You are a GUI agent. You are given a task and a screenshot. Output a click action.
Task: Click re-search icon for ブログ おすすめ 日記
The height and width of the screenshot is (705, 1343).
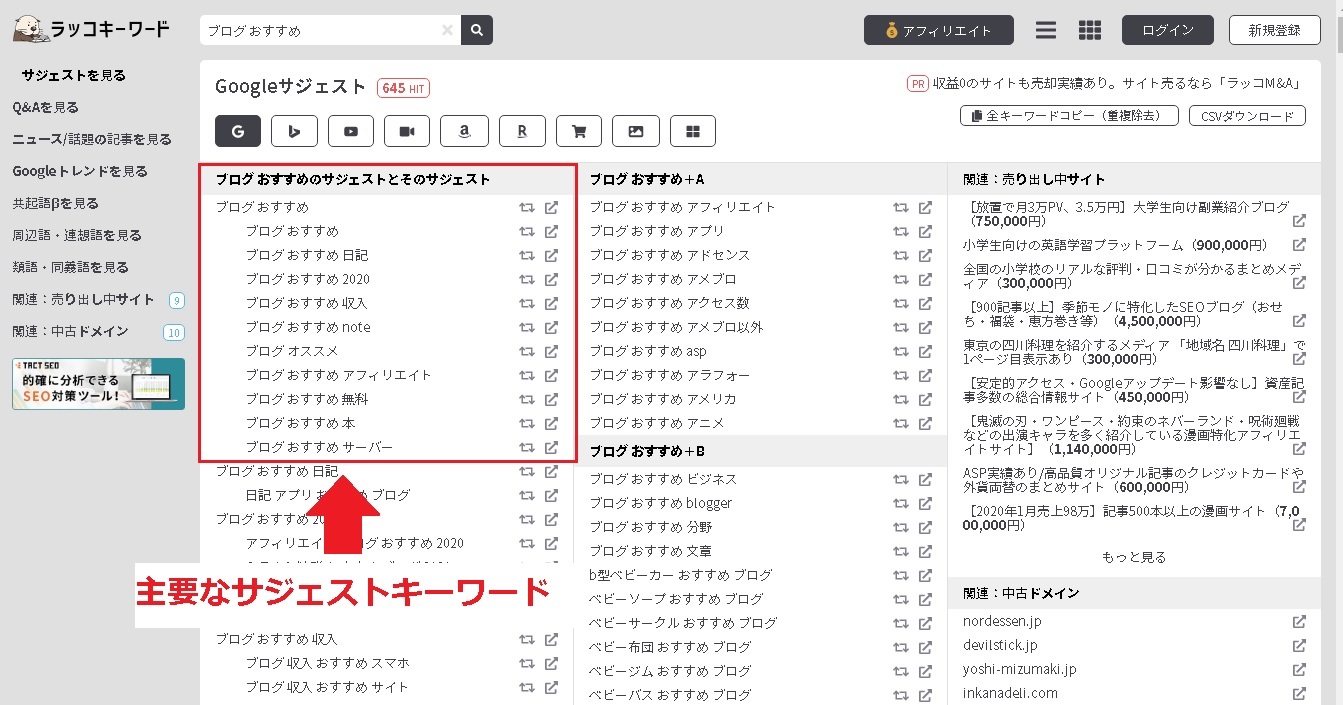pyautogui.click(x=527, y=255)
